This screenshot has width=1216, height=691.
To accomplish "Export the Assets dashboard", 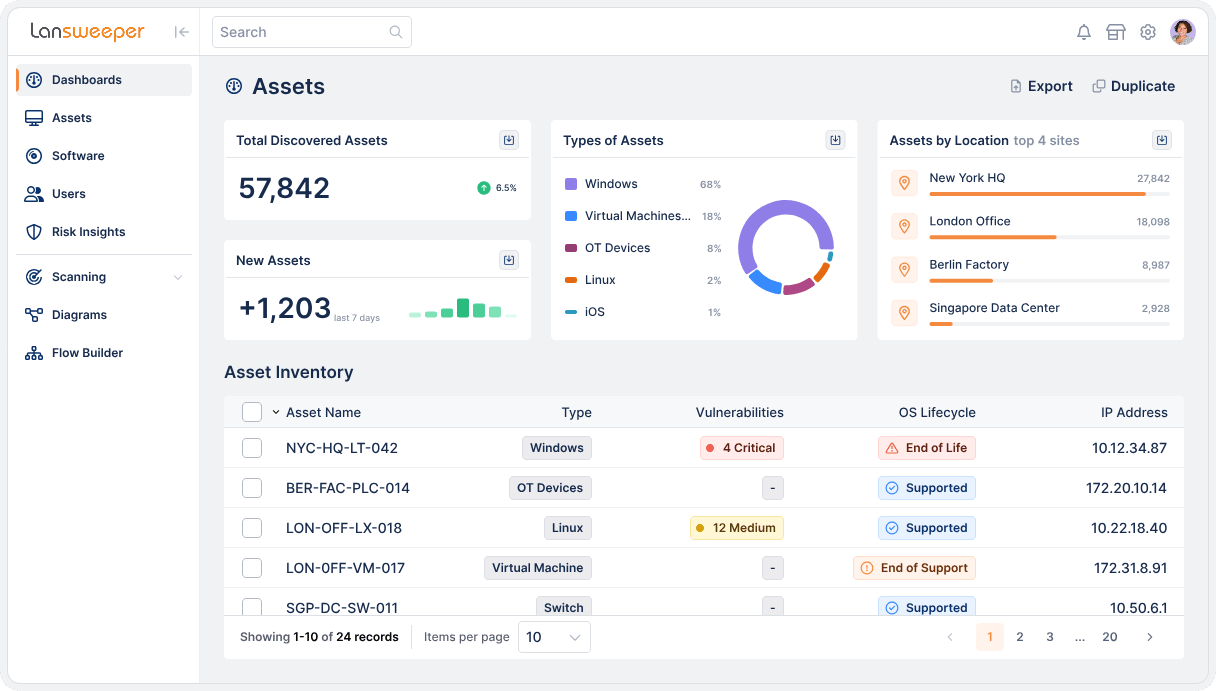I will pyautogui.click(x=1041, y=86).
